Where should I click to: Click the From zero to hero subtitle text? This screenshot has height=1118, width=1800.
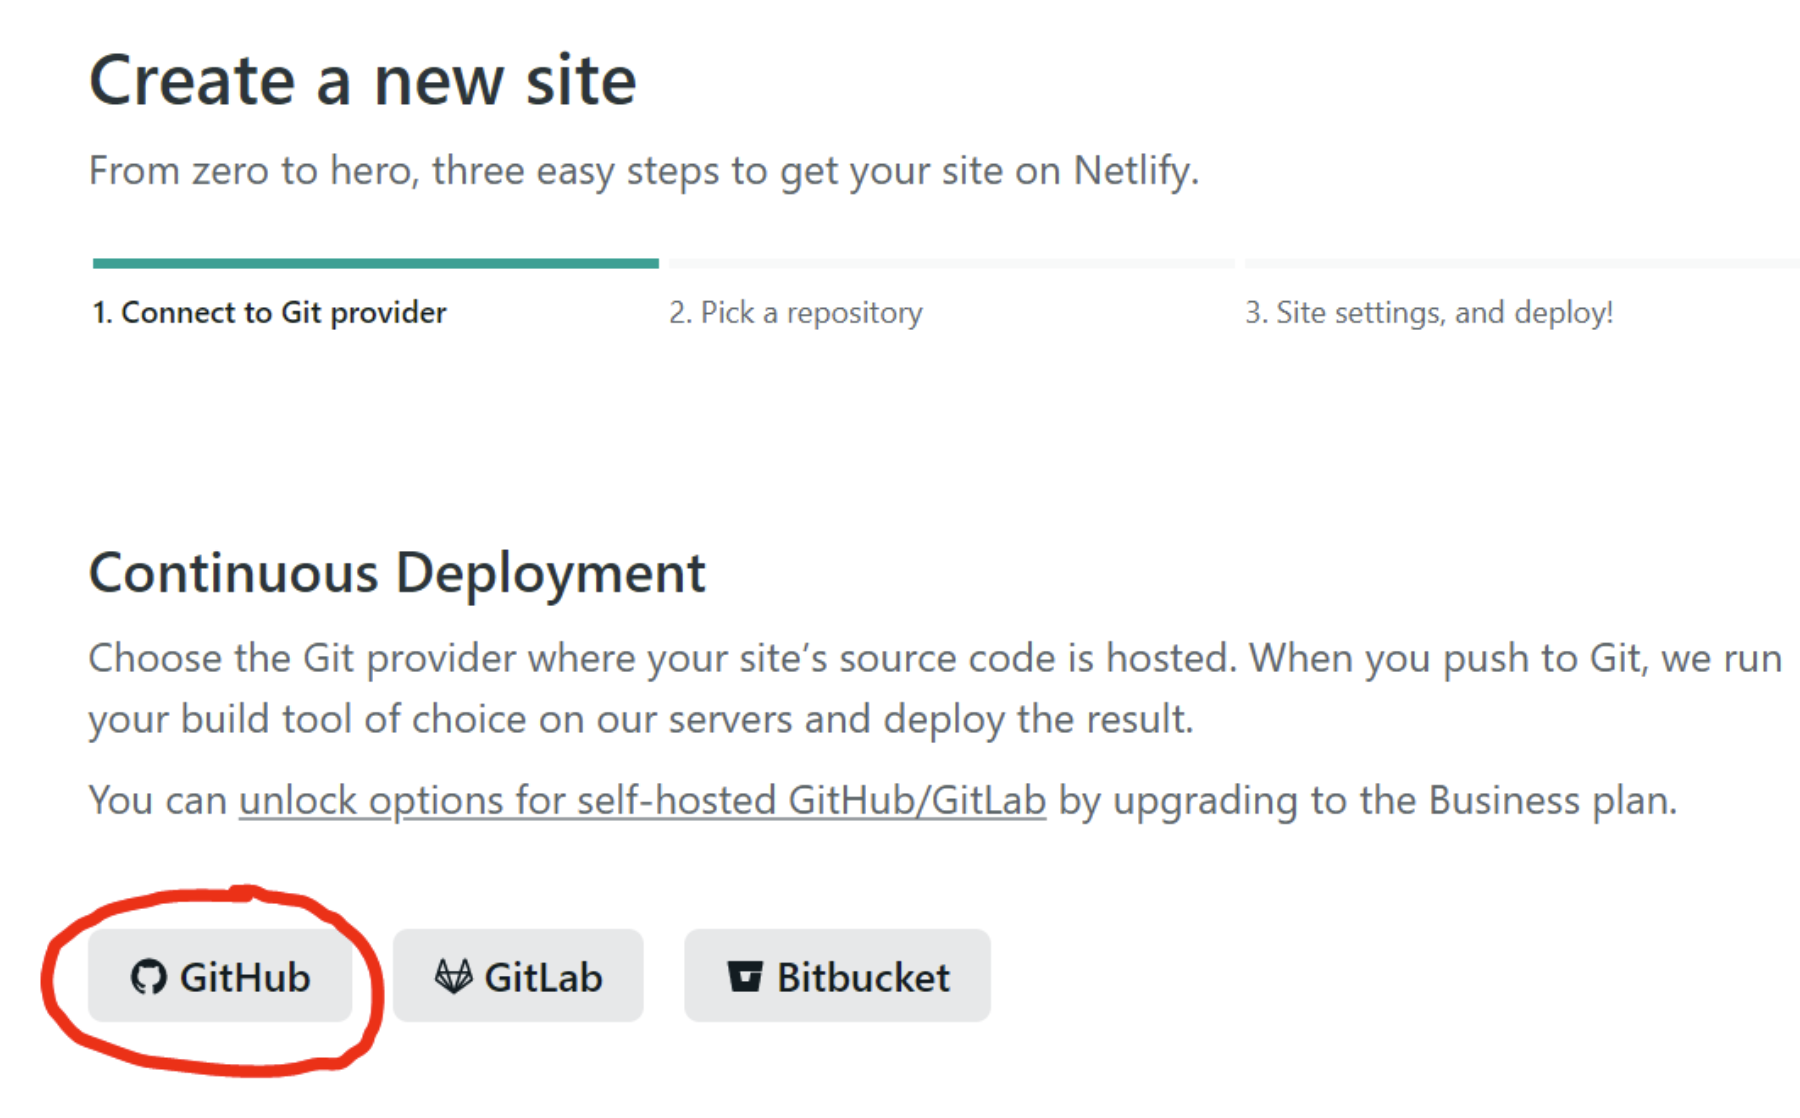coord(644,171)
